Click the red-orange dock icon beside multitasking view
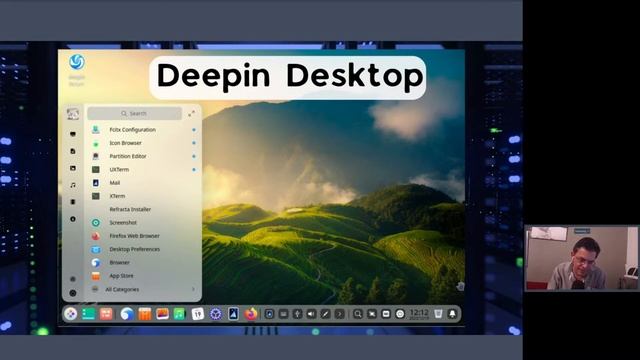The width and height of the screenshot is (640, 360). point(106,314)
